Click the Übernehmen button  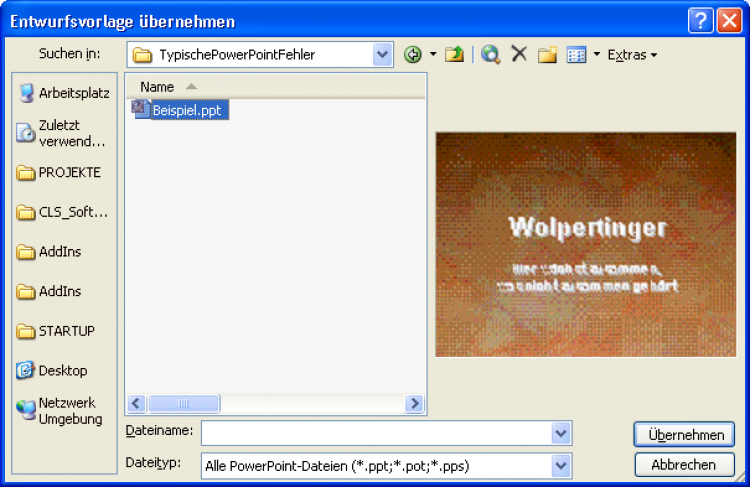[685, 435]
